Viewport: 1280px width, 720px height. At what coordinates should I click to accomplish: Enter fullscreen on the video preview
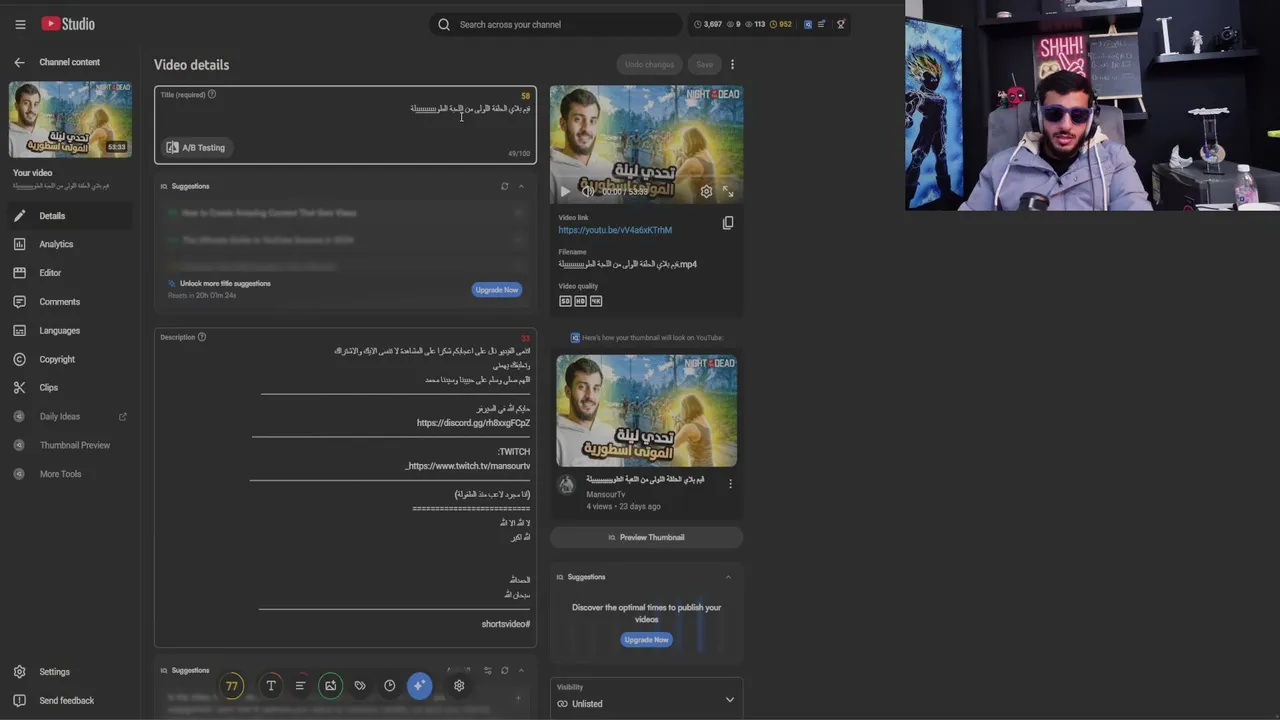pos(728,191)
